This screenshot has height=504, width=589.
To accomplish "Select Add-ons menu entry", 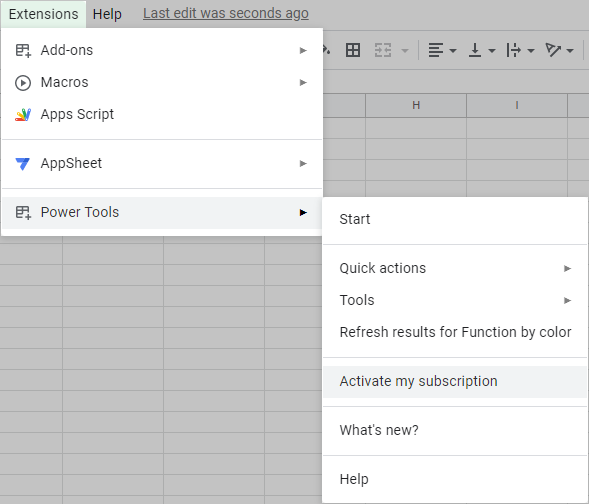I will pos(162,50).
